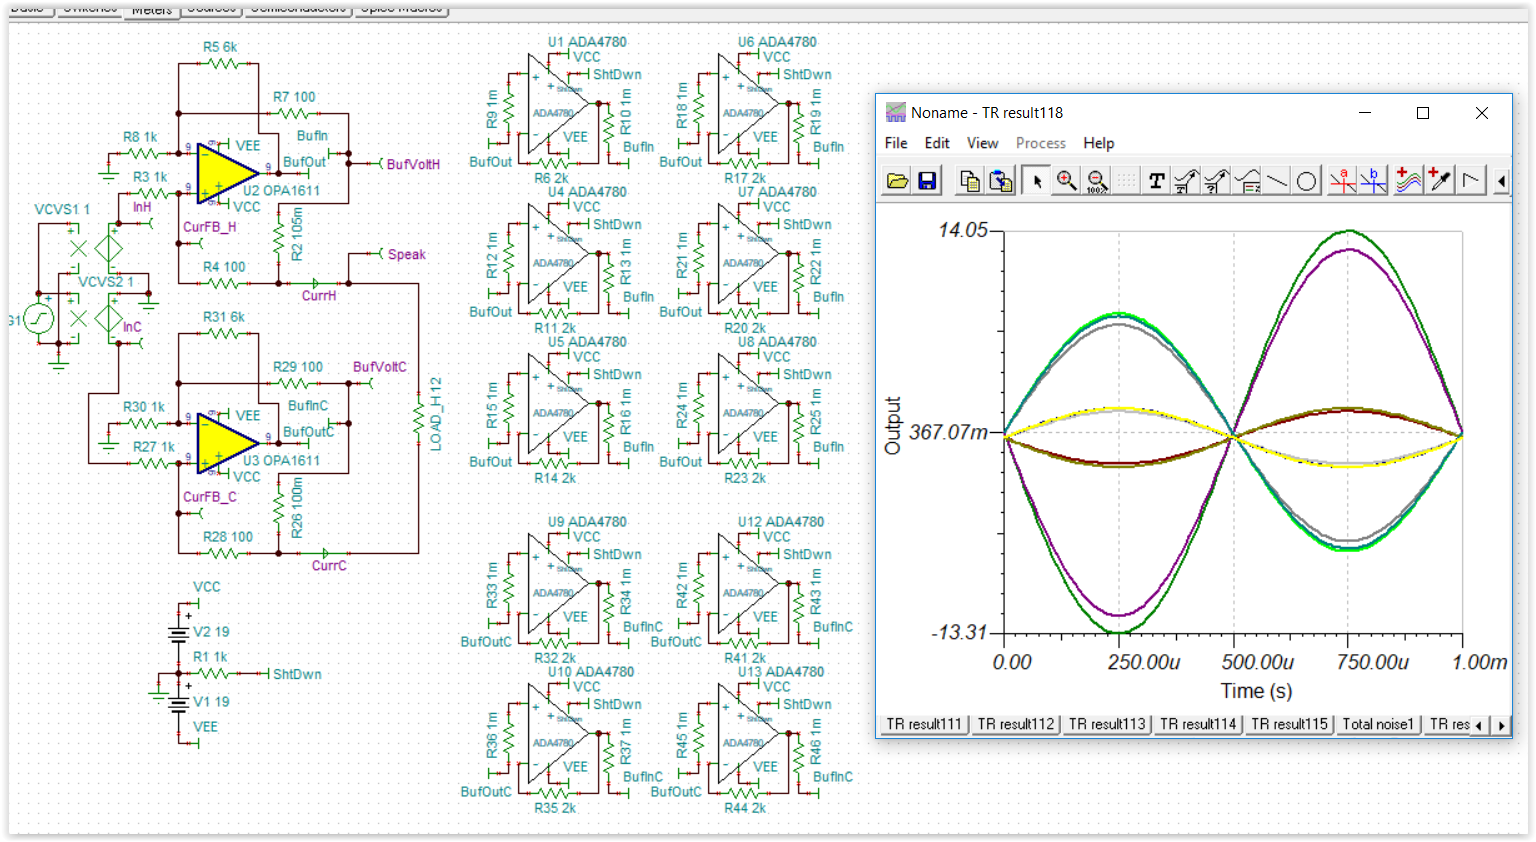Click the BufVoltH output pin label
The width and height of the screenshot is (1536, 842).
click(413, 164)
